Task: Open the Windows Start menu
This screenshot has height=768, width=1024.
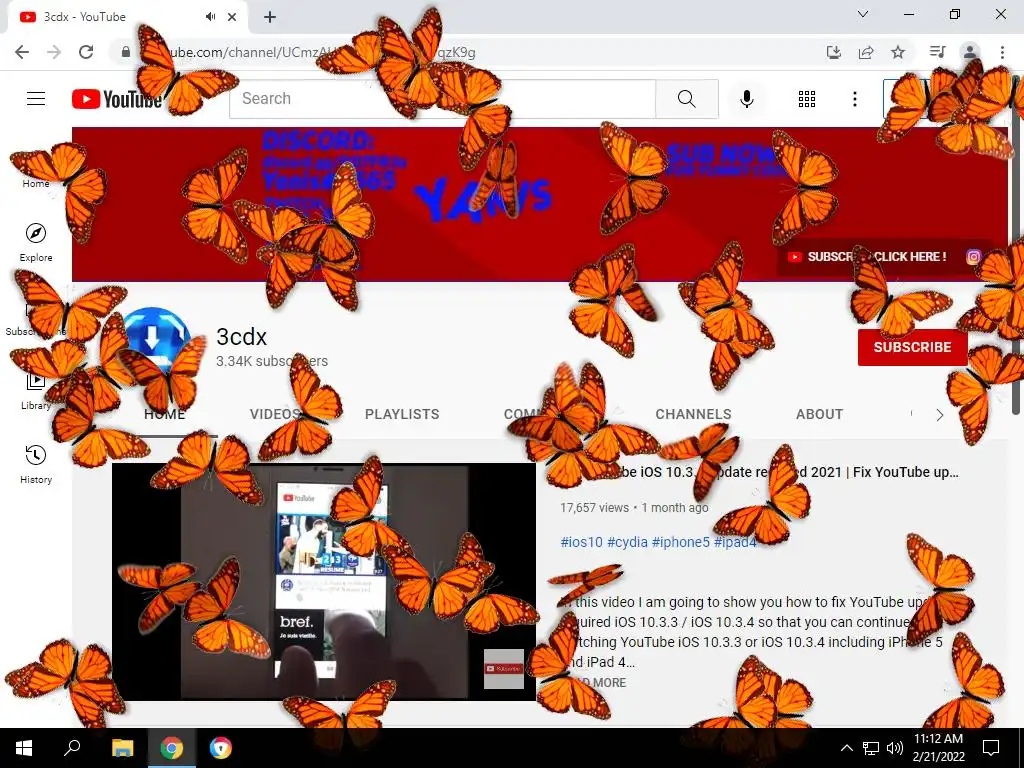Action: click(x=24, y=748)
